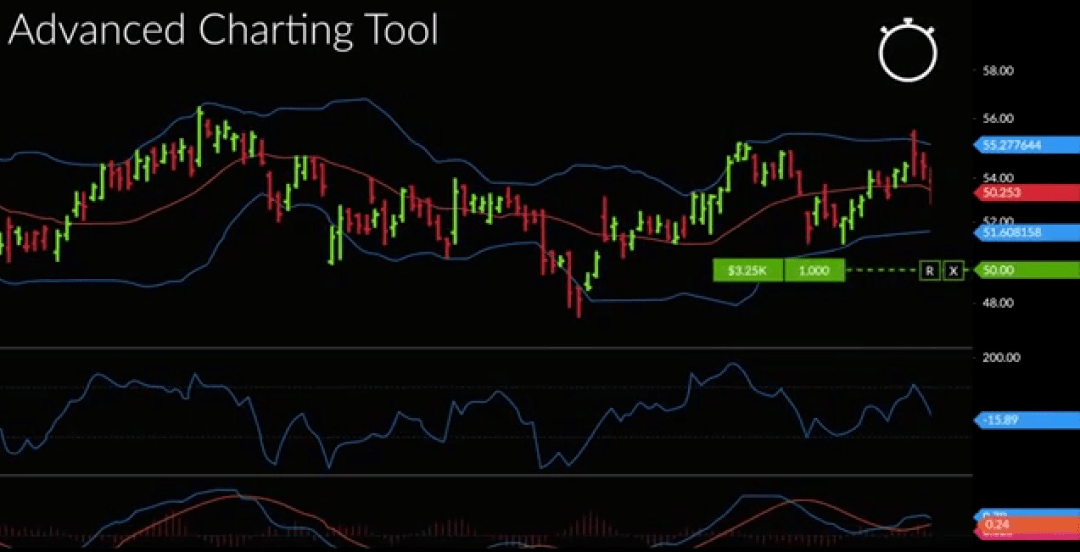Click the Advanced Charting Tool title
1080x552 pixels.
223,31
